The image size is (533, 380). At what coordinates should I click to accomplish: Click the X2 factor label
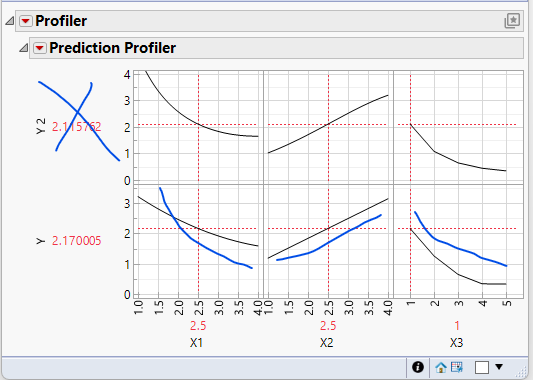[x=326, y=343]
